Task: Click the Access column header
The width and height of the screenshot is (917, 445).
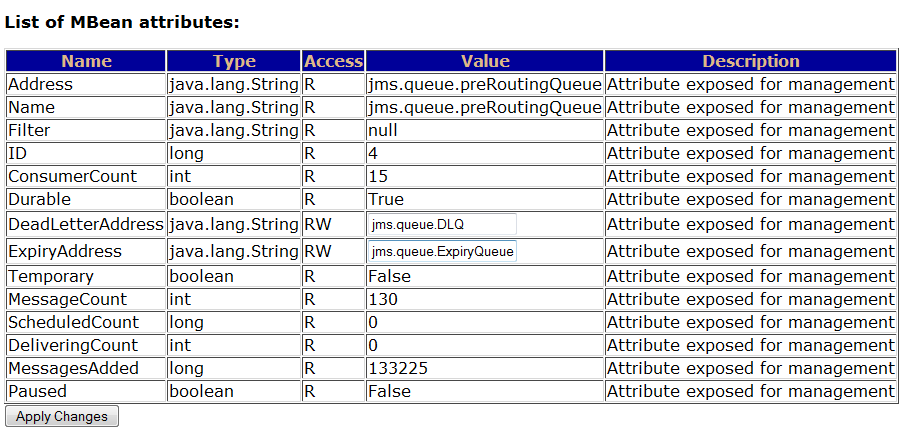Action: (x=333, y=61)
